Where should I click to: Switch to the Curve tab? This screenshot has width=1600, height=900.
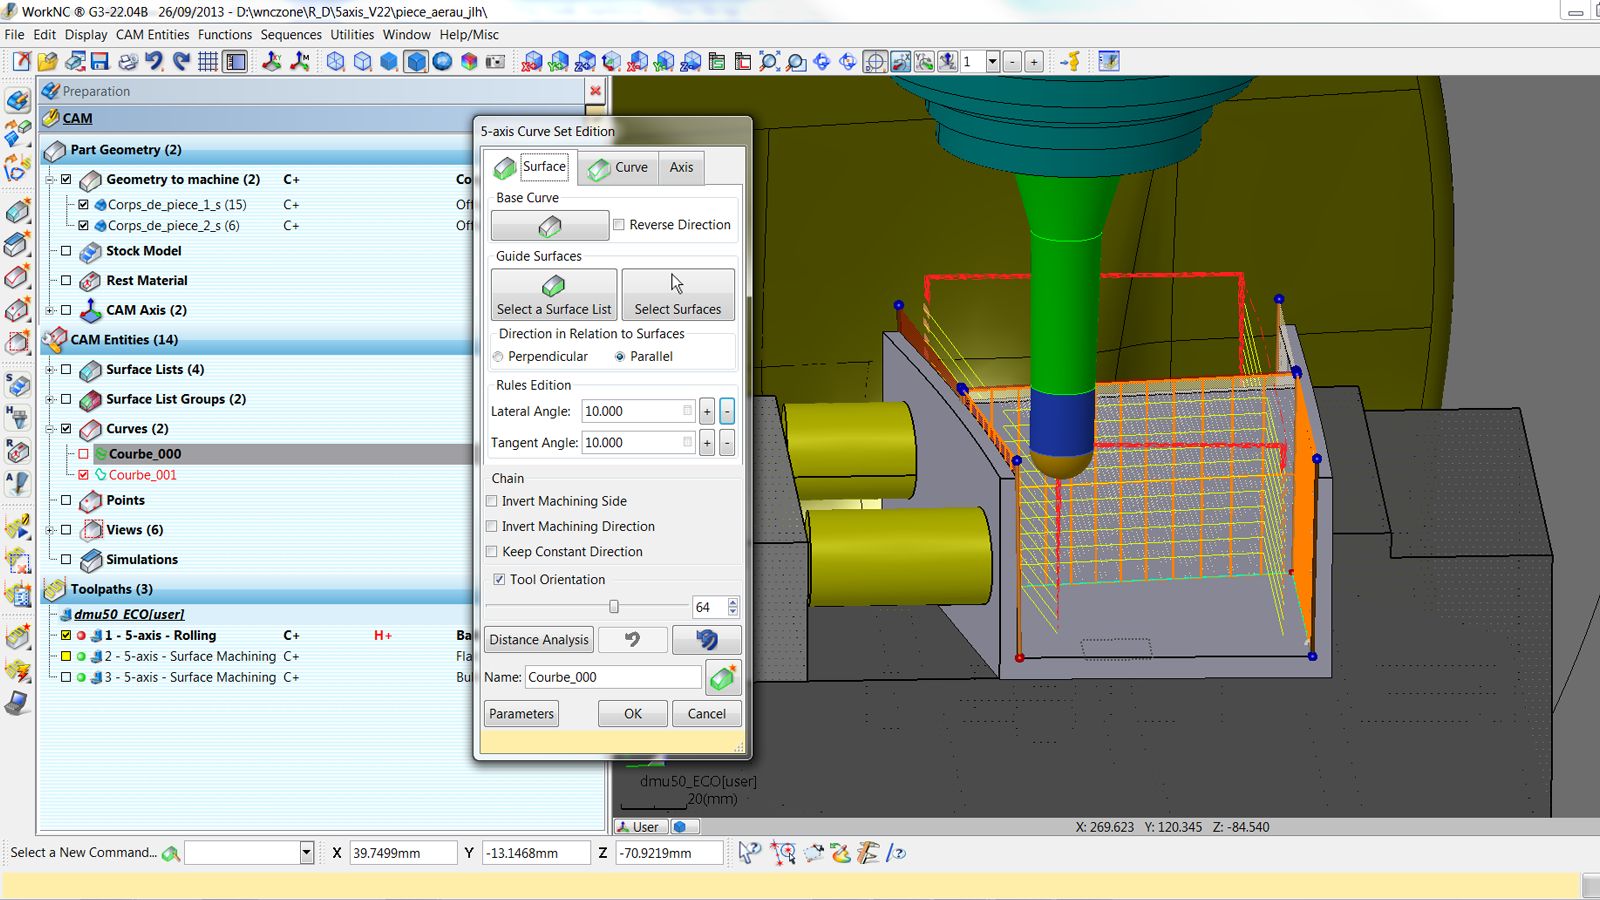point(619,167)
